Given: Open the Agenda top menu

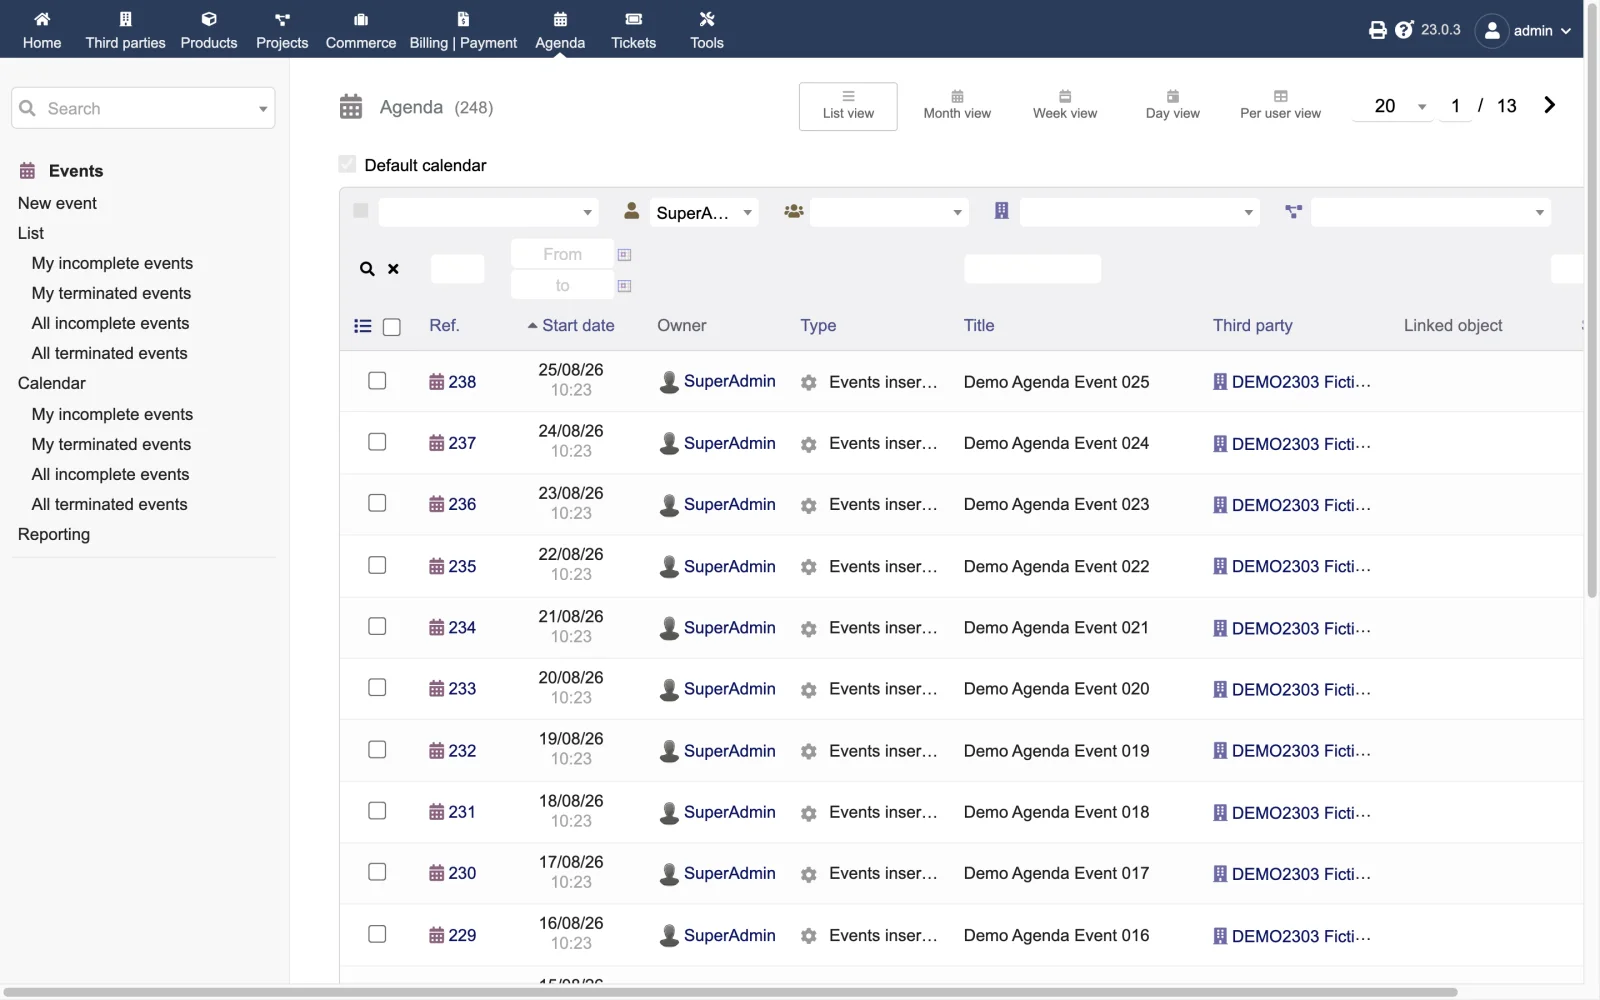Looking at the screenshot, I should [x=560, y=30].
